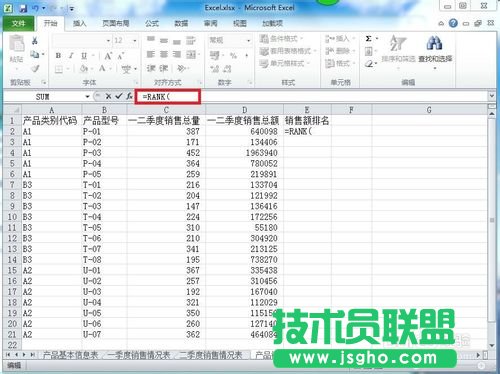500x374 pixels.
Task: Open Customize Quick Access Toolbar dropdown
Action: coord(72,9)
